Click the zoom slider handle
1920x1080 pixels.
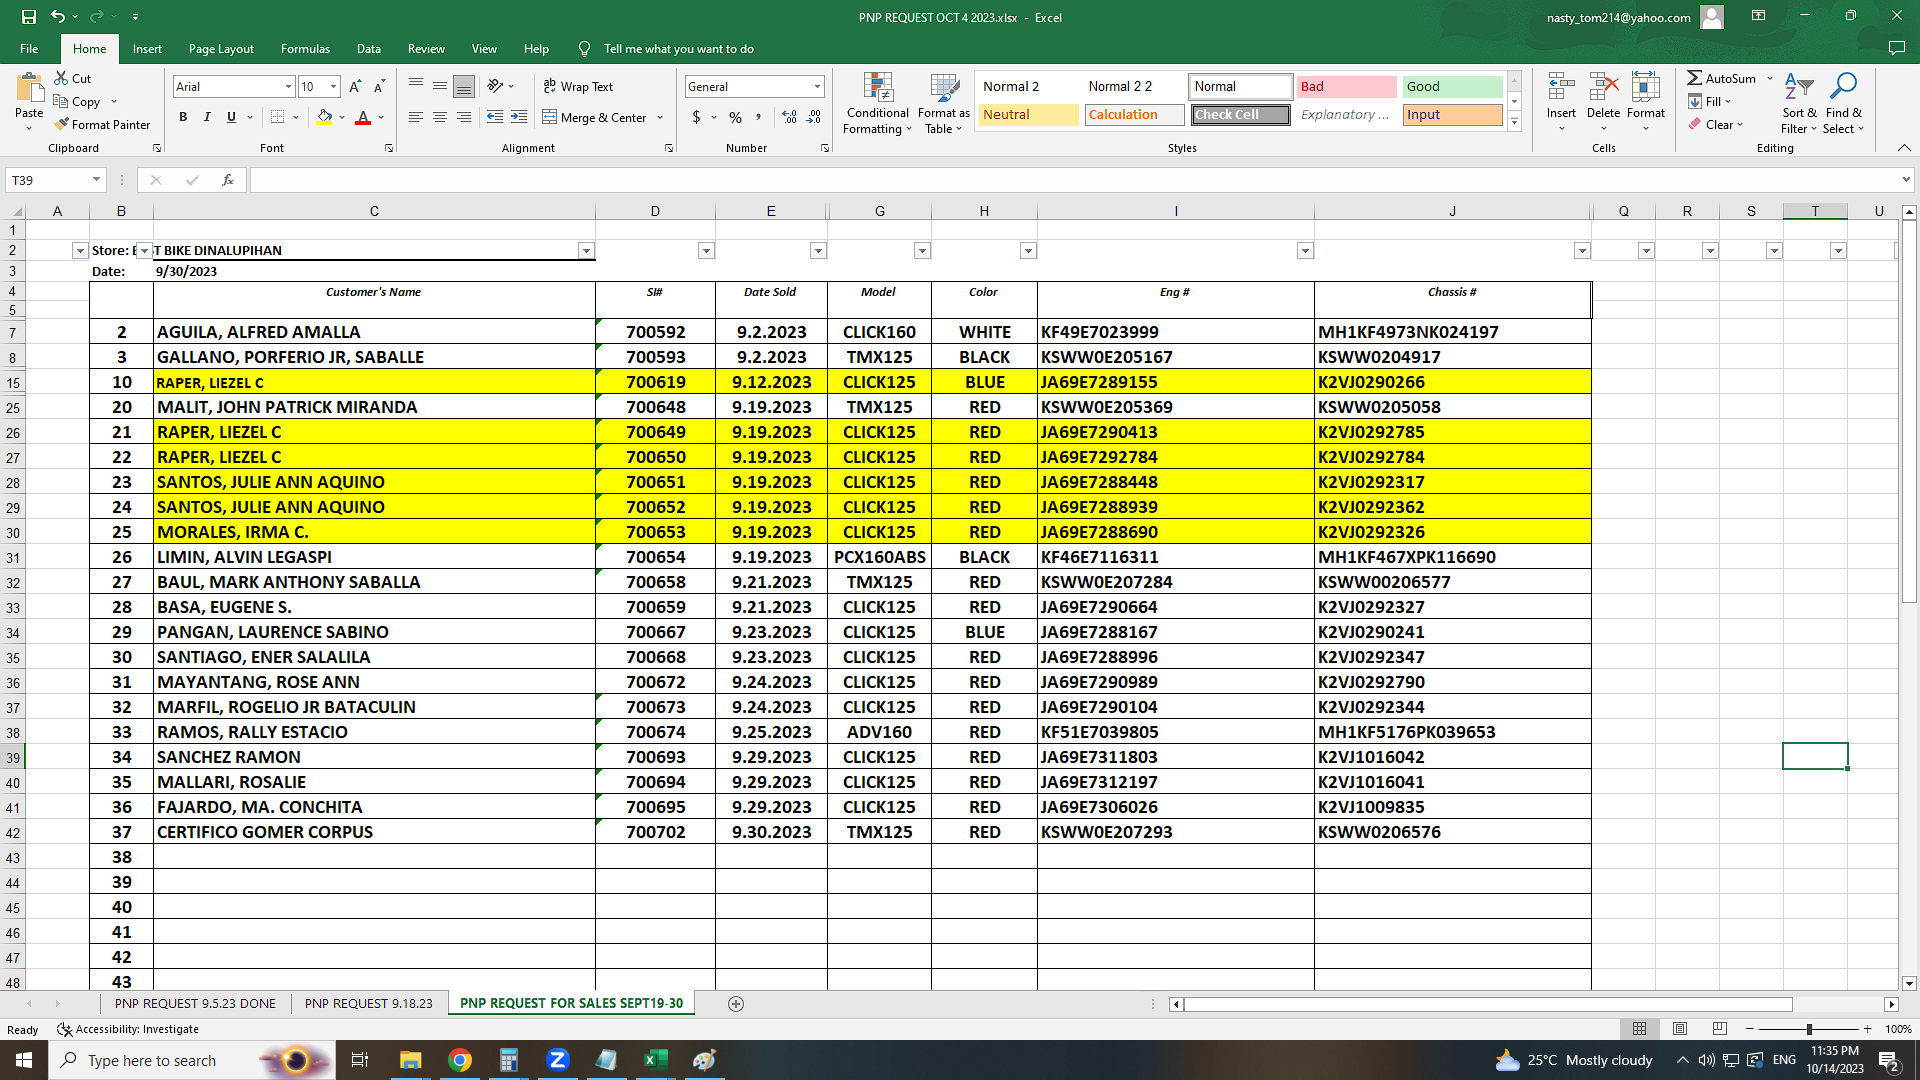point(1808,1030)
